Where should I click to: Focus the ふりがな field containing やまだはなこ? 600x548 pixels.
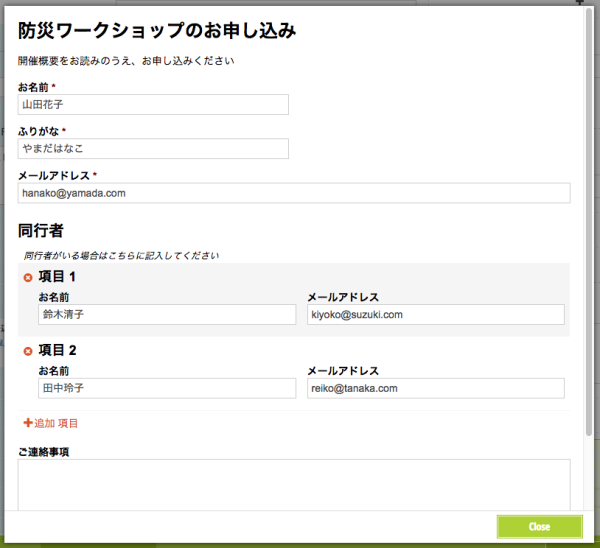pyautogui.click(x=153, y=148)
